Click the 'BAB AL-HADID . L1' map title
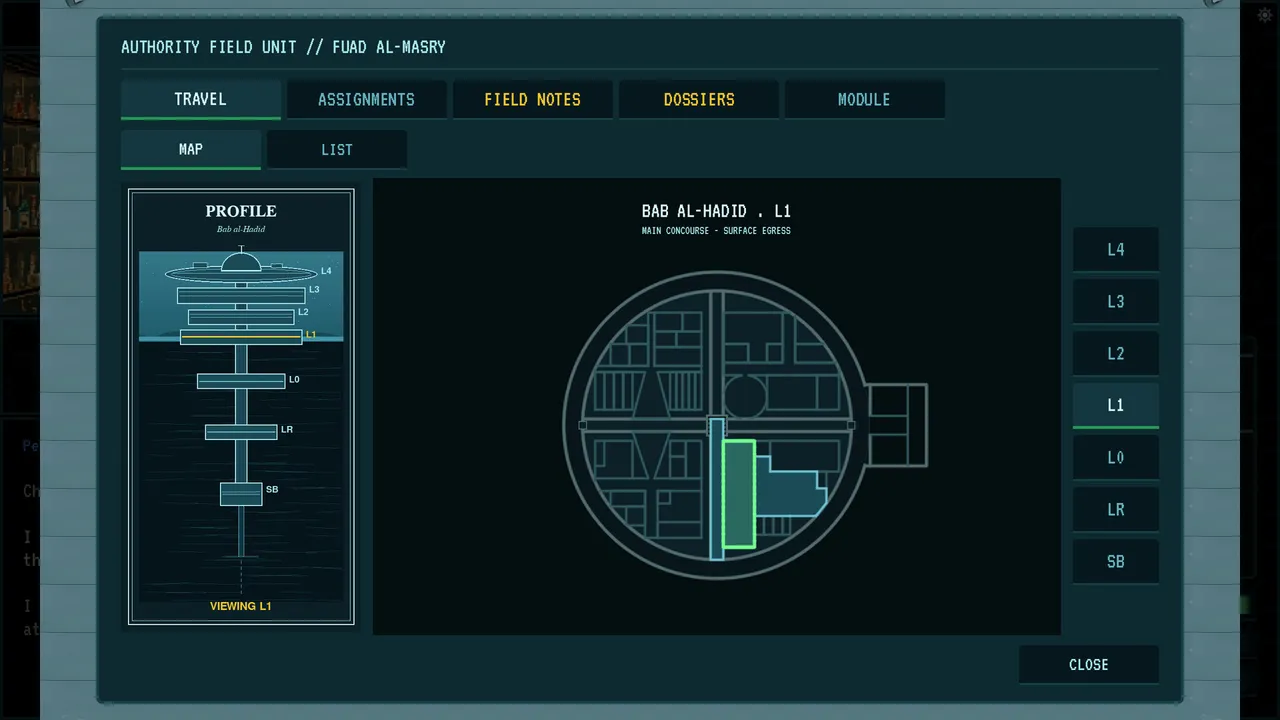Image resolution: width=1280 pixels, height=720 pixels. click(716, 211)
